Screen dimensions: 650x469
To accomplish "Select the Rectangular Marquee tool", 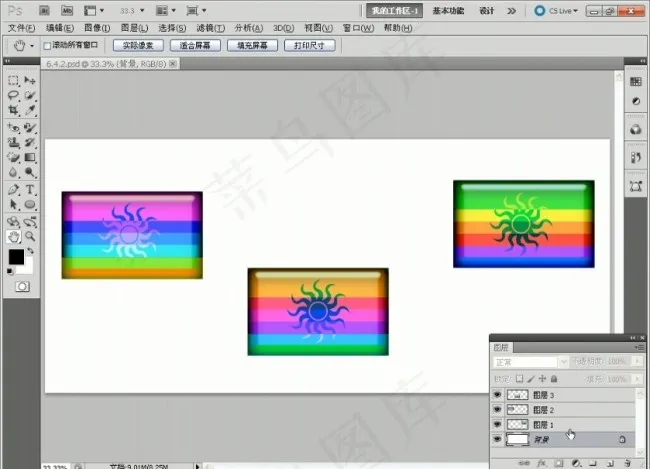I will pyautogui.click(x=14, y=80).
